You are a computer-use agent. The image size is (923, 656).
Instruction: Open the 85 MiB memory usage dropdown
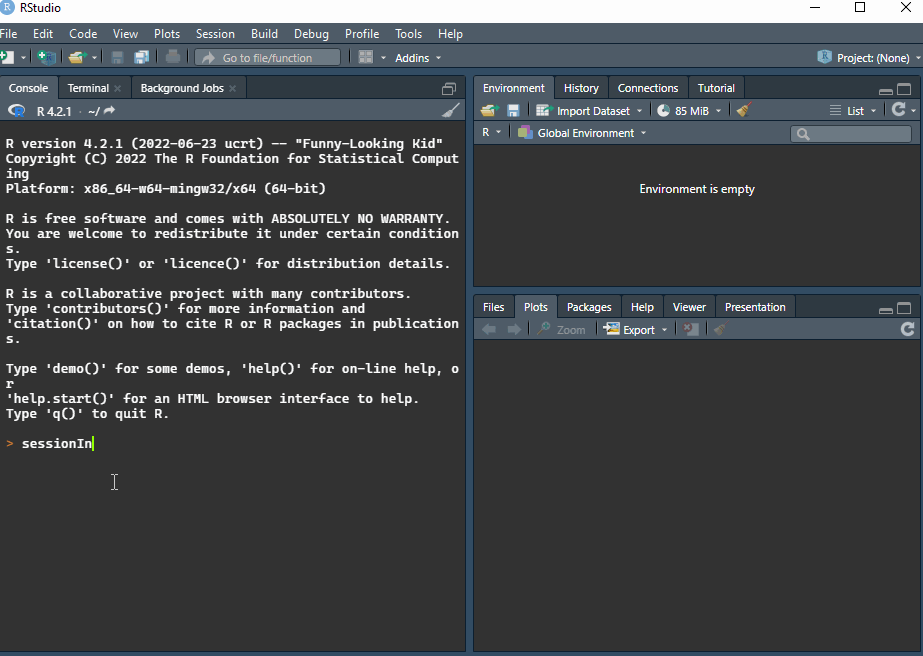coord(689,111)
